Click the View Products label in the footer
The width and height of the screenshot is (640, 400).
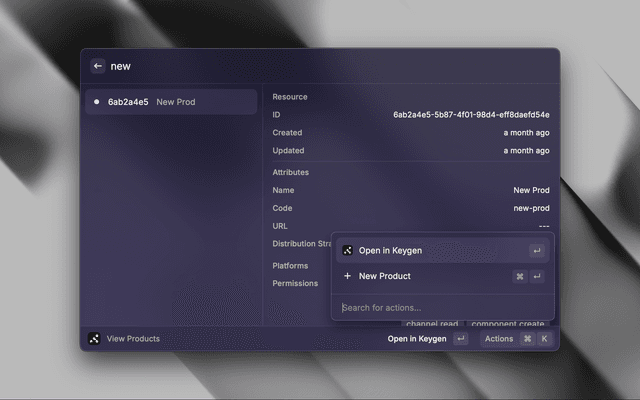pos(133,339)
